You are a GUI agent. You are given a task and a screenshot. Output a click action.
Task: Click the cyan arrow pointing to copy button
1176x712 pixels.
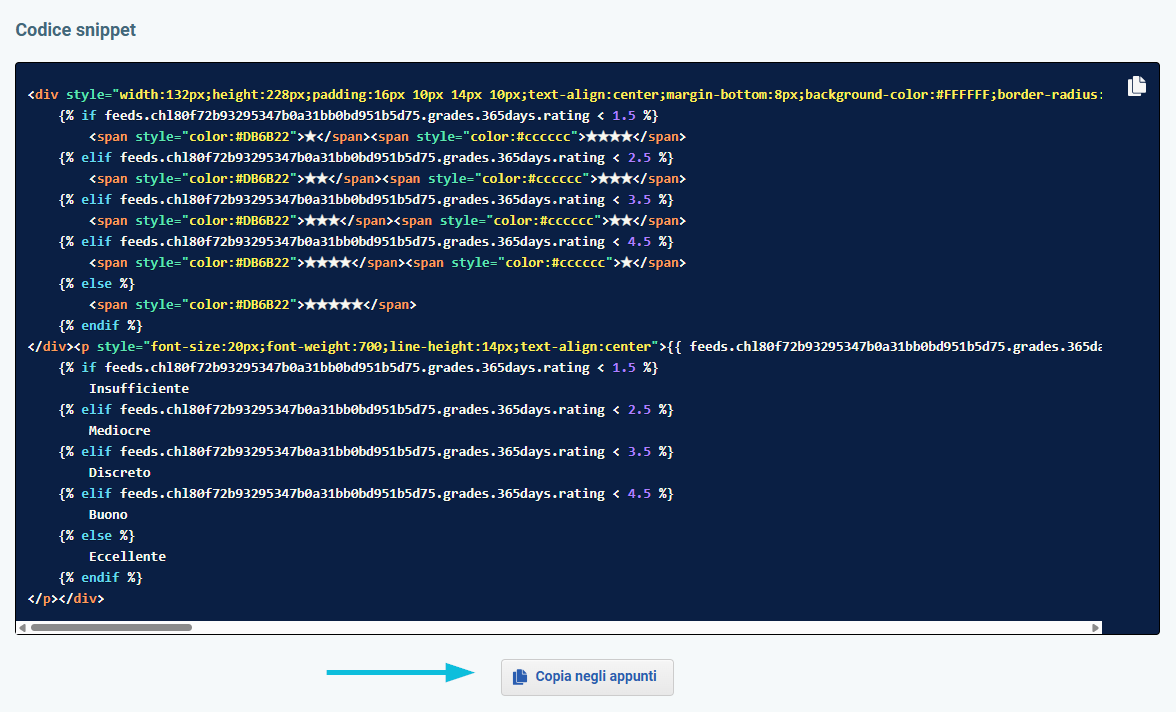400,673
